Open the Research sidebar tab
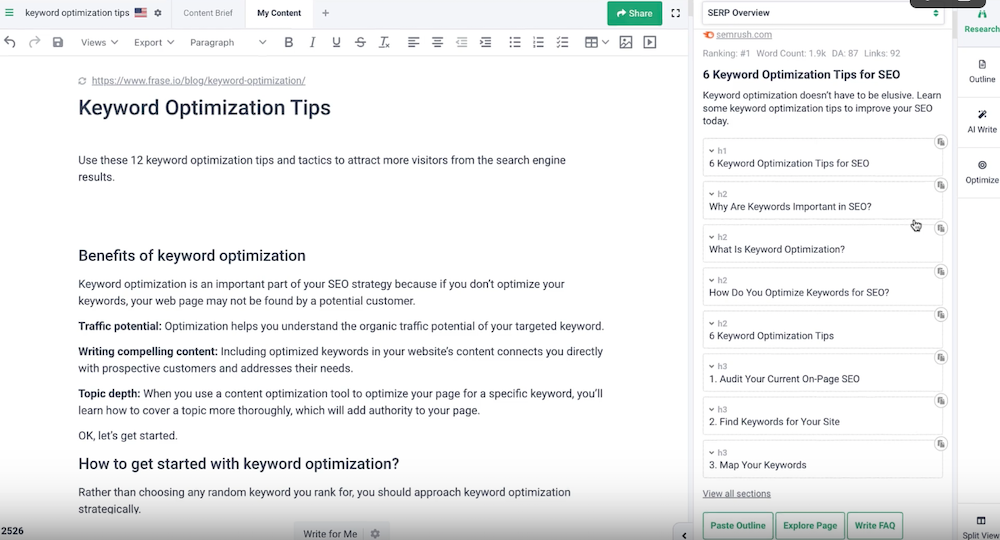This screenshot has width=1000, height=540. (x=982, y=21)
